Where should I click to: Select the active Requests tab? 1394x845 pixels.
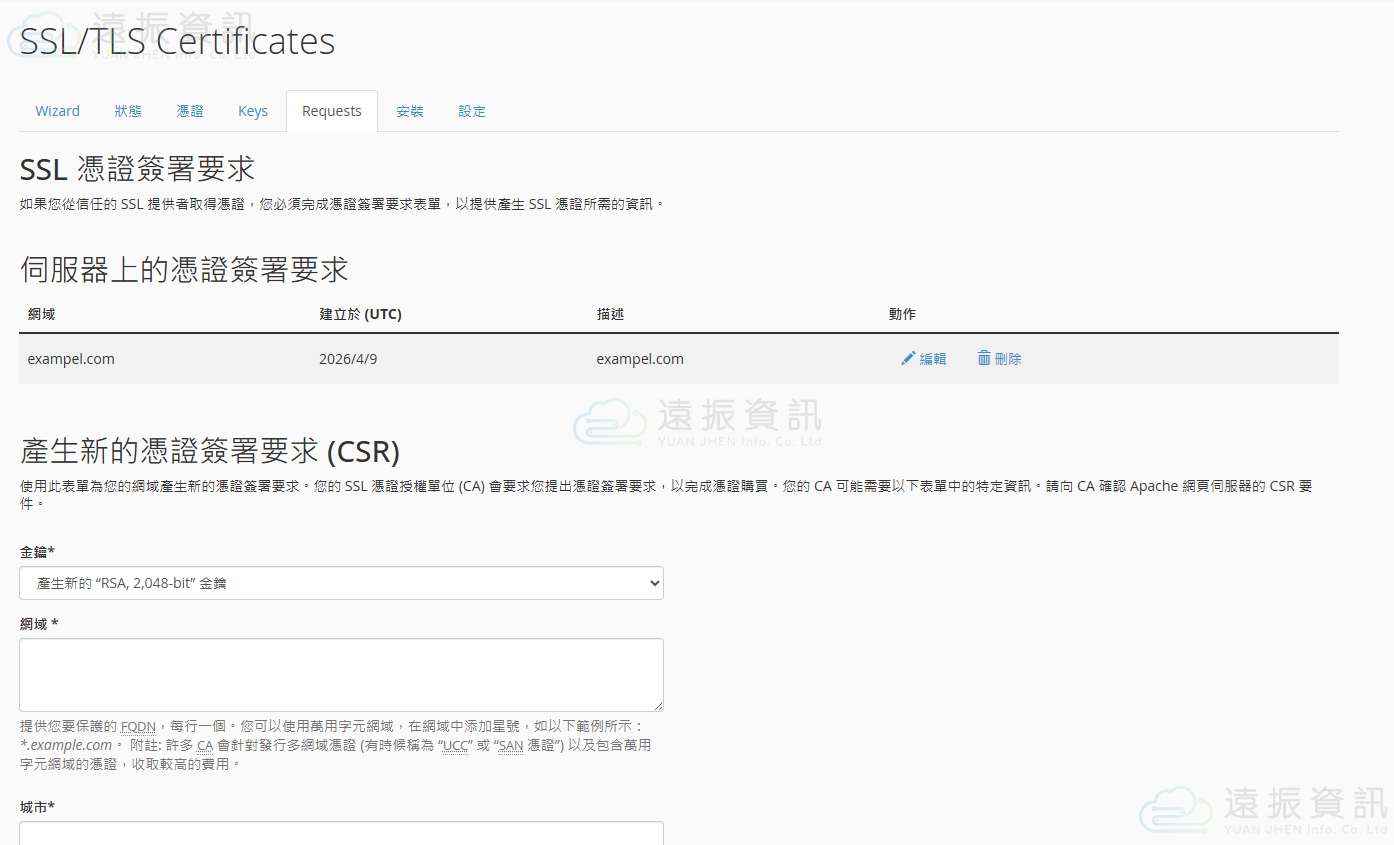click(331, 110)
